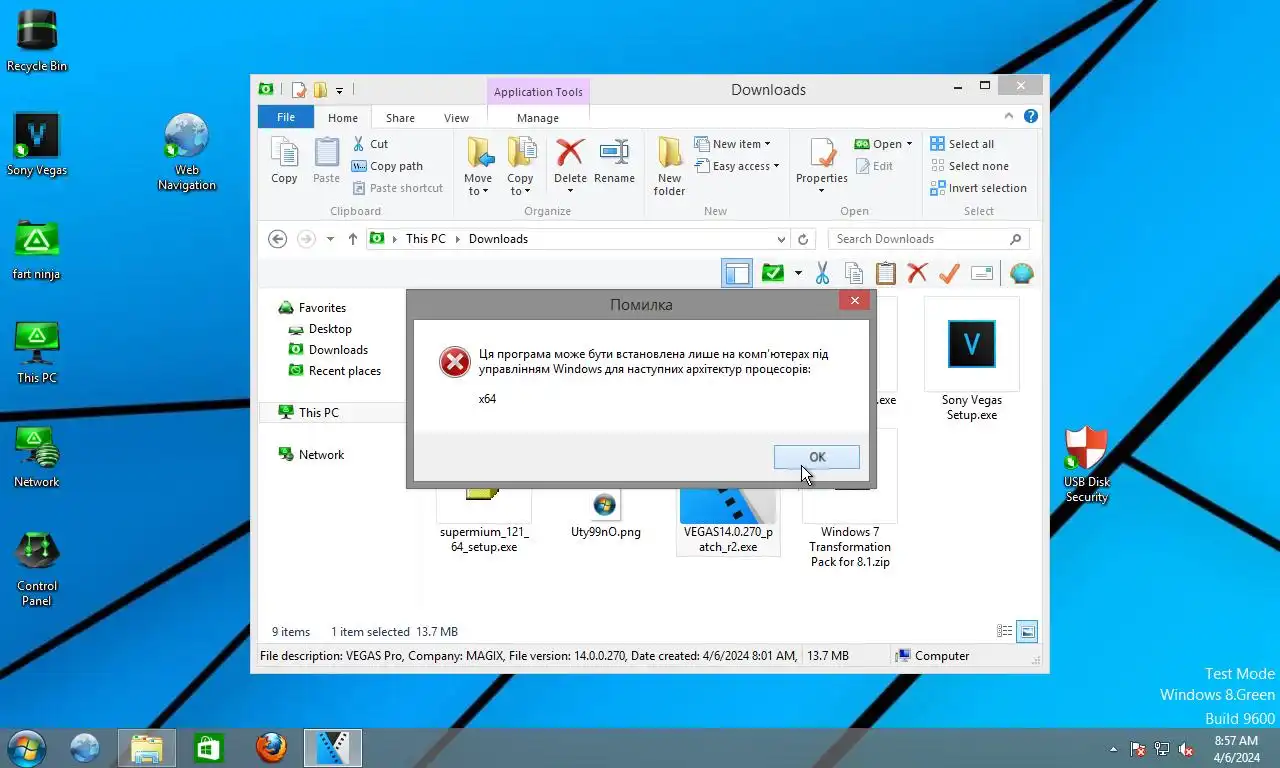Click Copy path in the ribbon

(388, 166)
